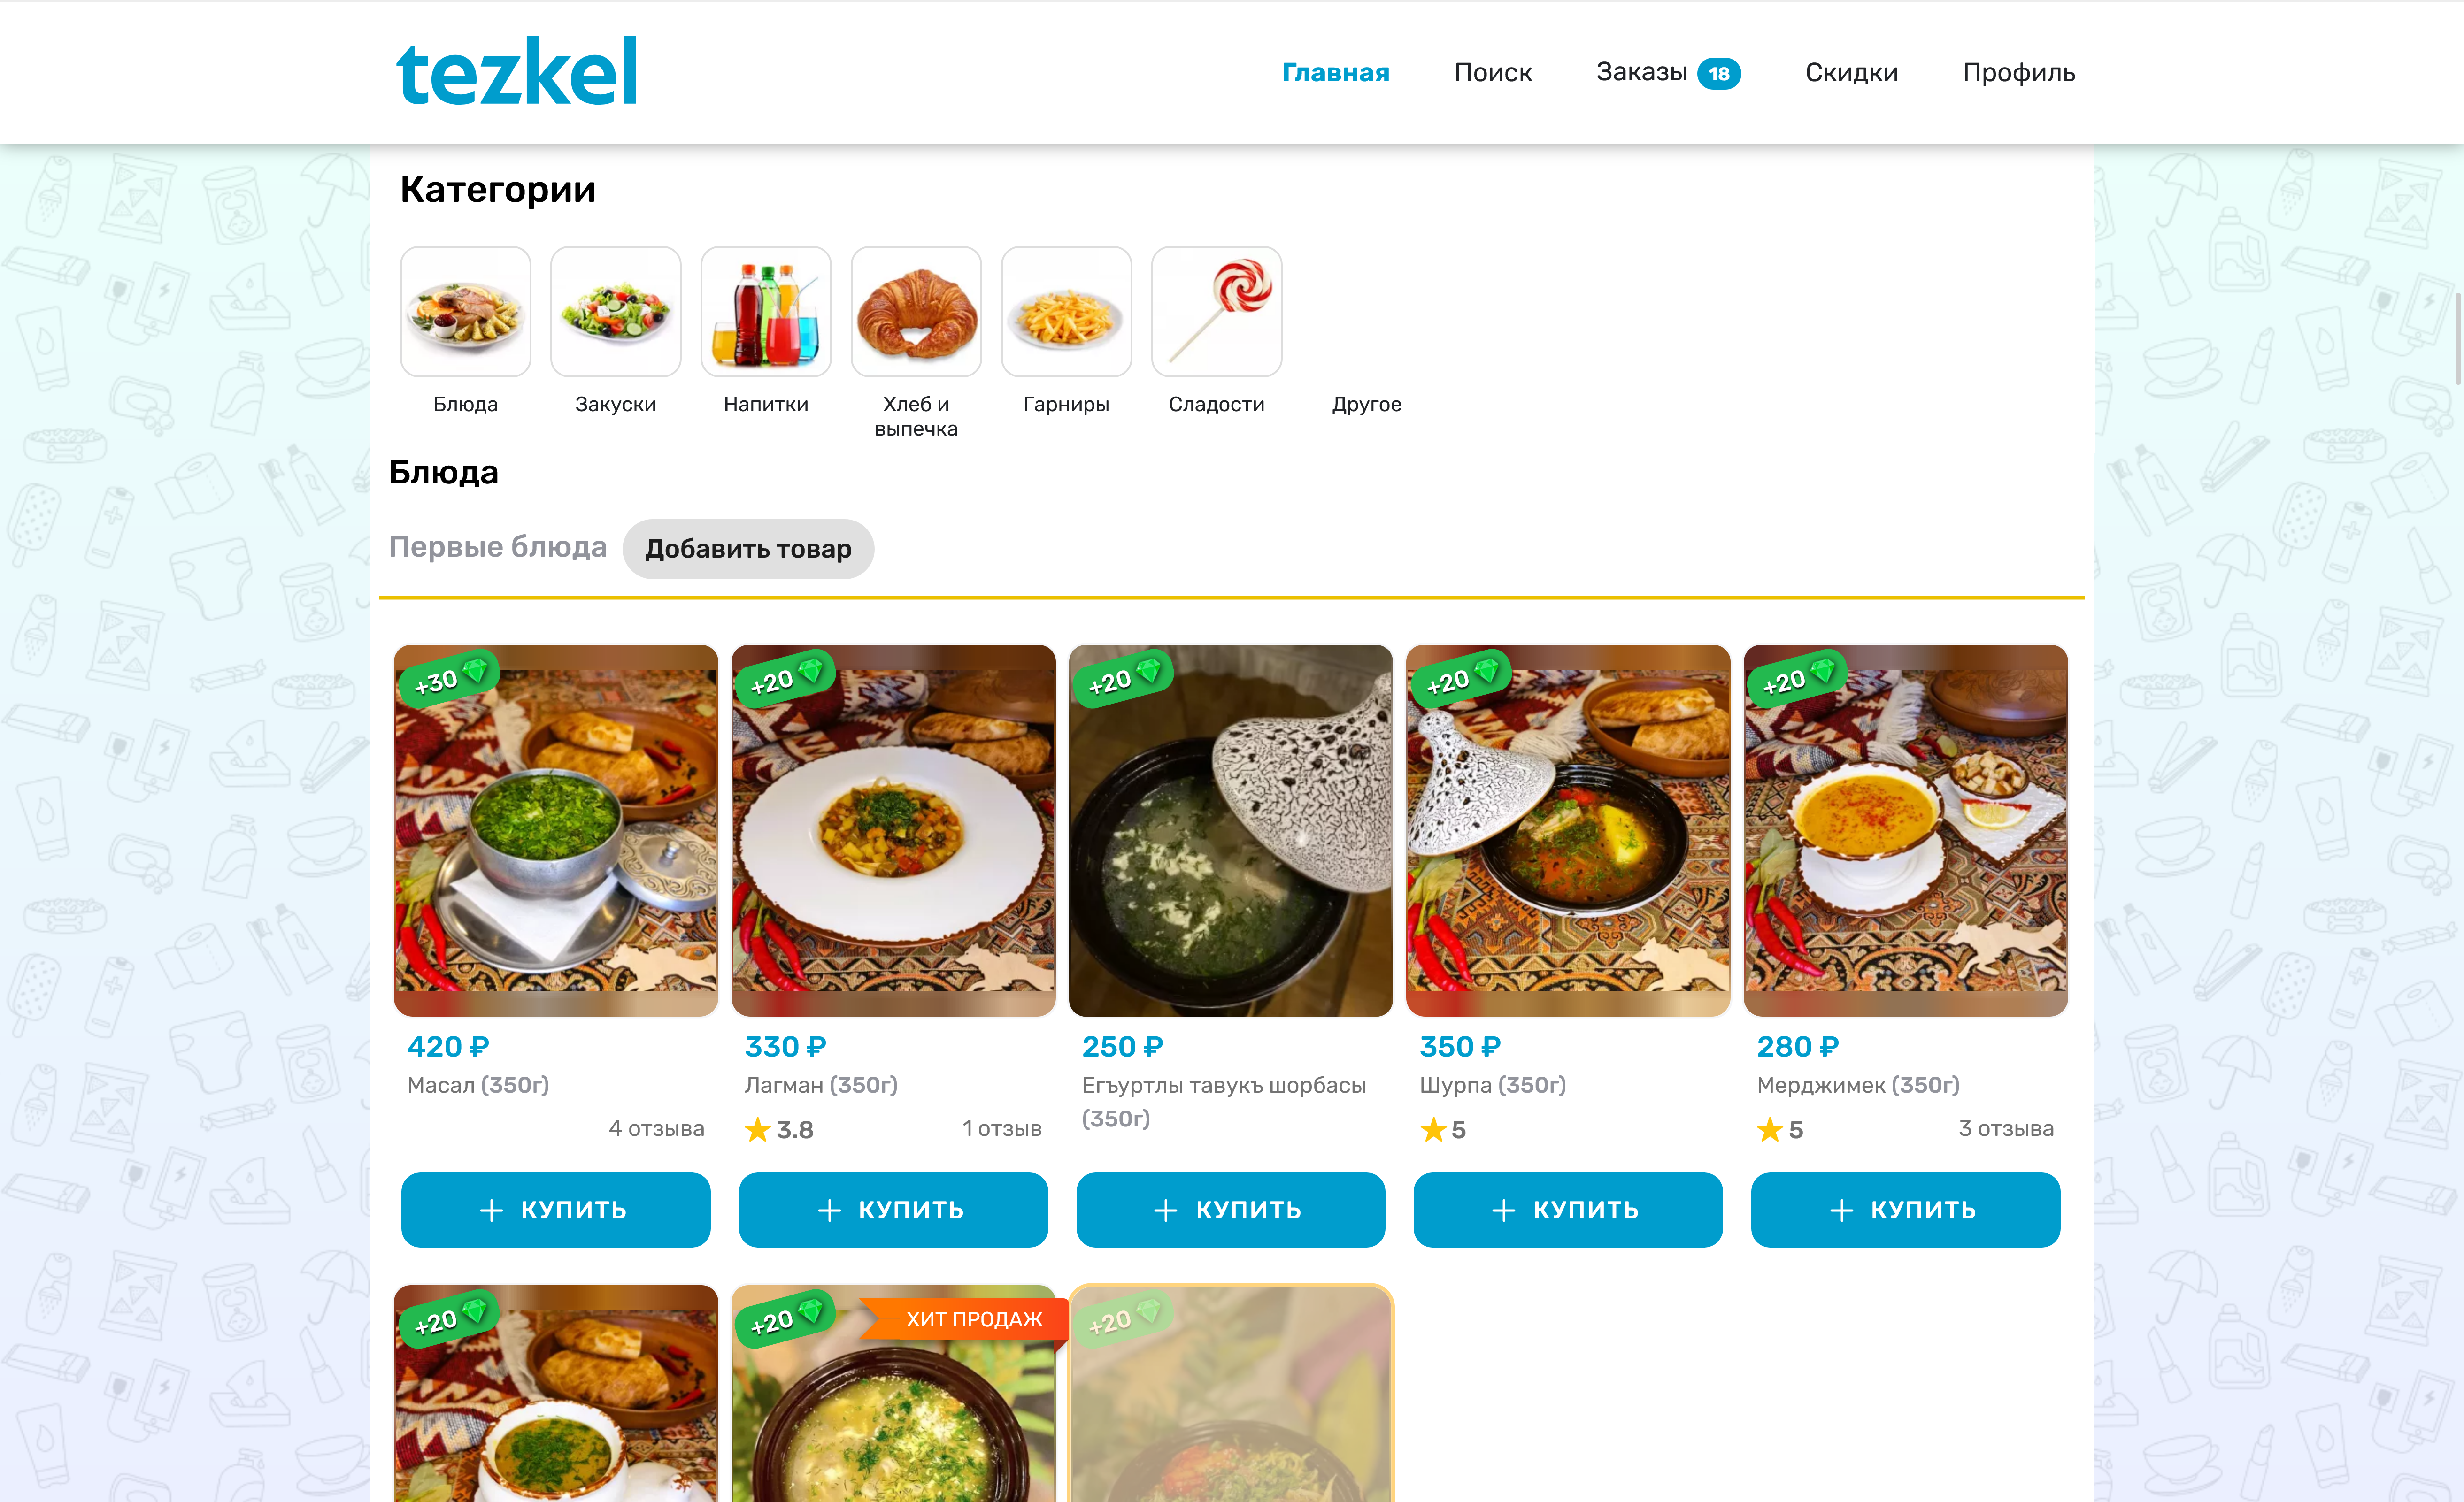
Task: Open the Напитки drinks category icon
Action: [766, 312]
